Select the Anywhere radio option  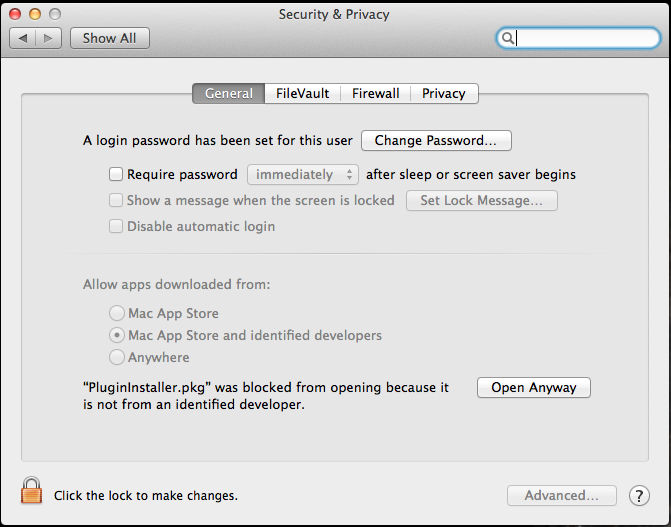pos(116,357)
